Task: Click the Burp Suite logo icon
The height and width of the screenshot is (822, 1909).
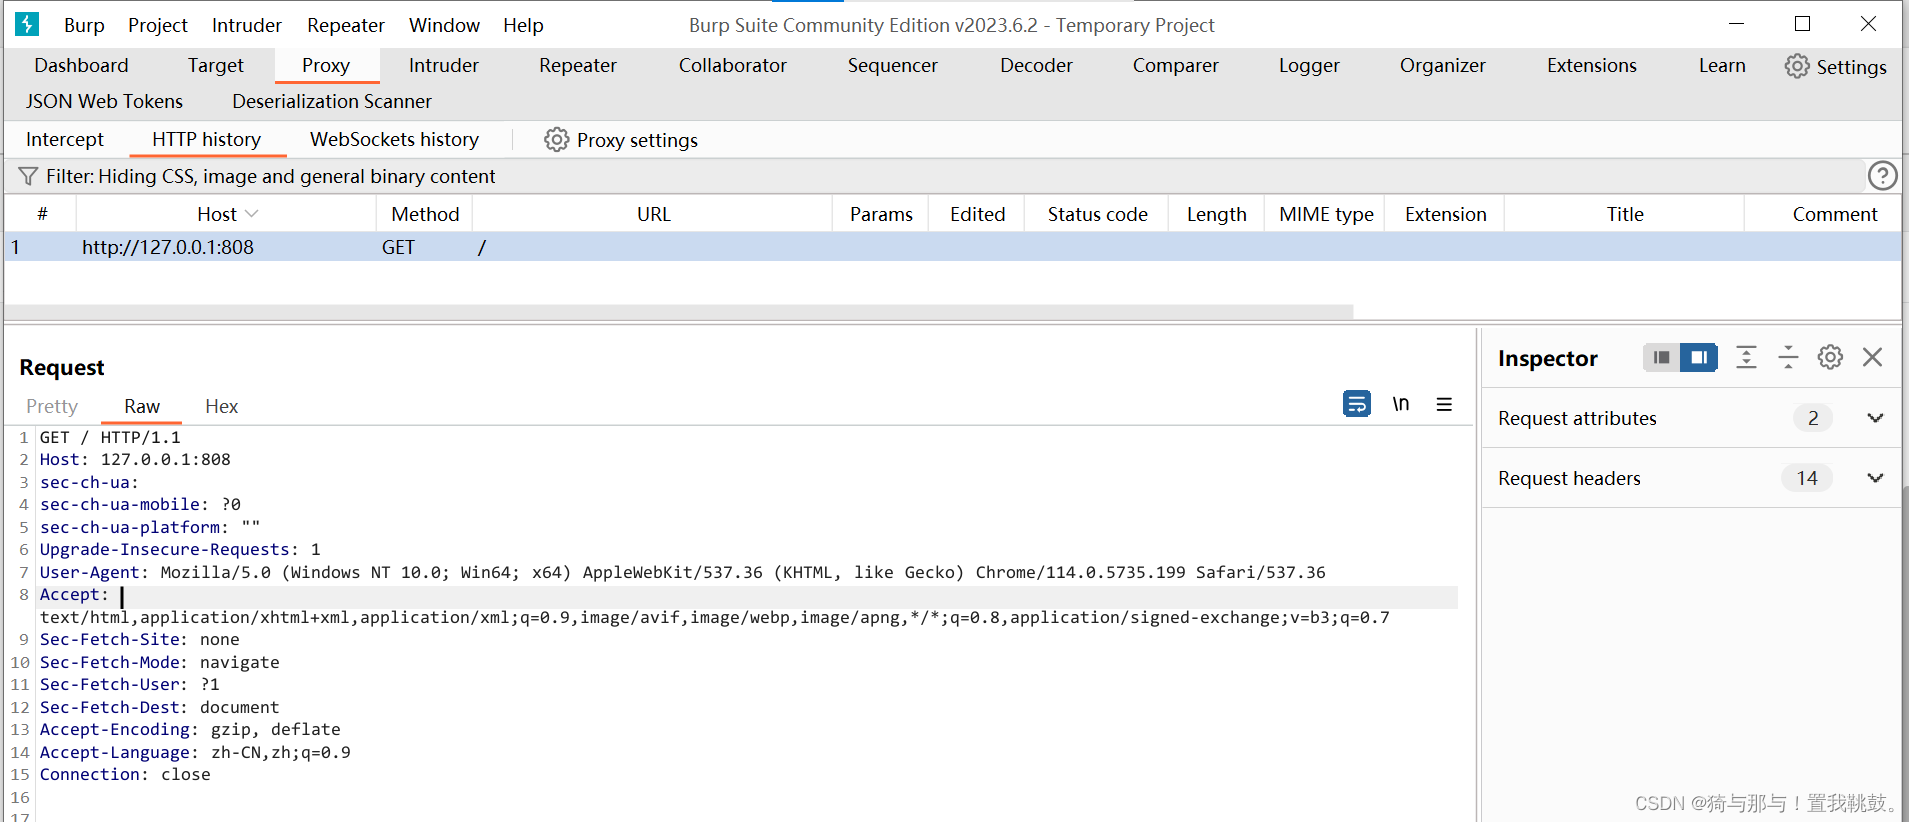Action: [x=27, y=24]
